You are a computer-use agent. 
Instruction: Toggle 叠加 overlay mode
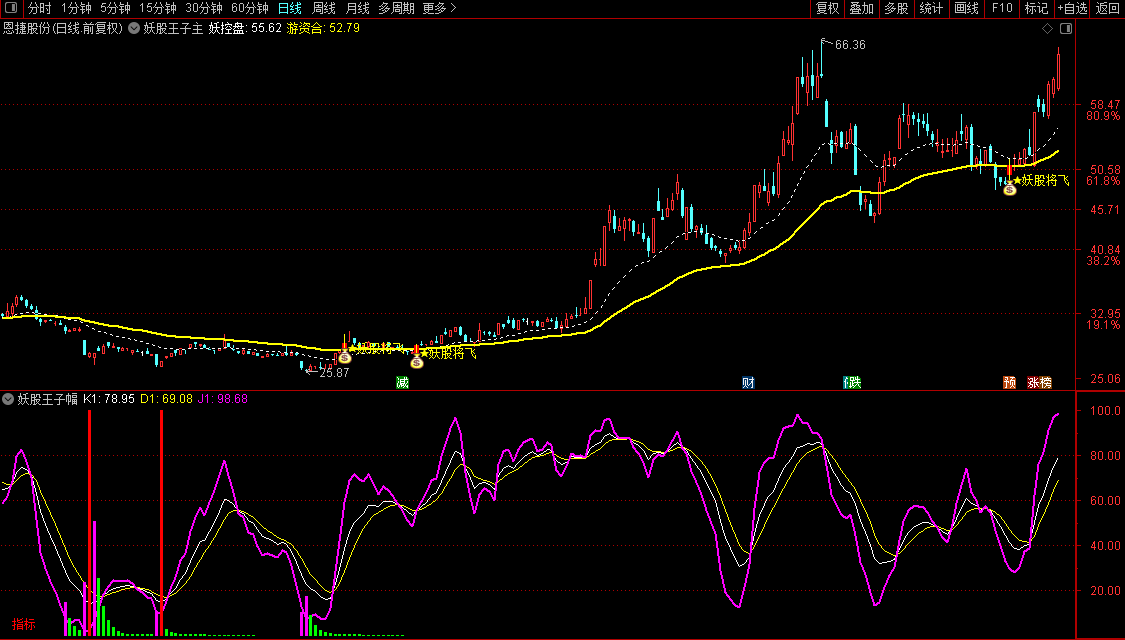(x=861, y=9)
